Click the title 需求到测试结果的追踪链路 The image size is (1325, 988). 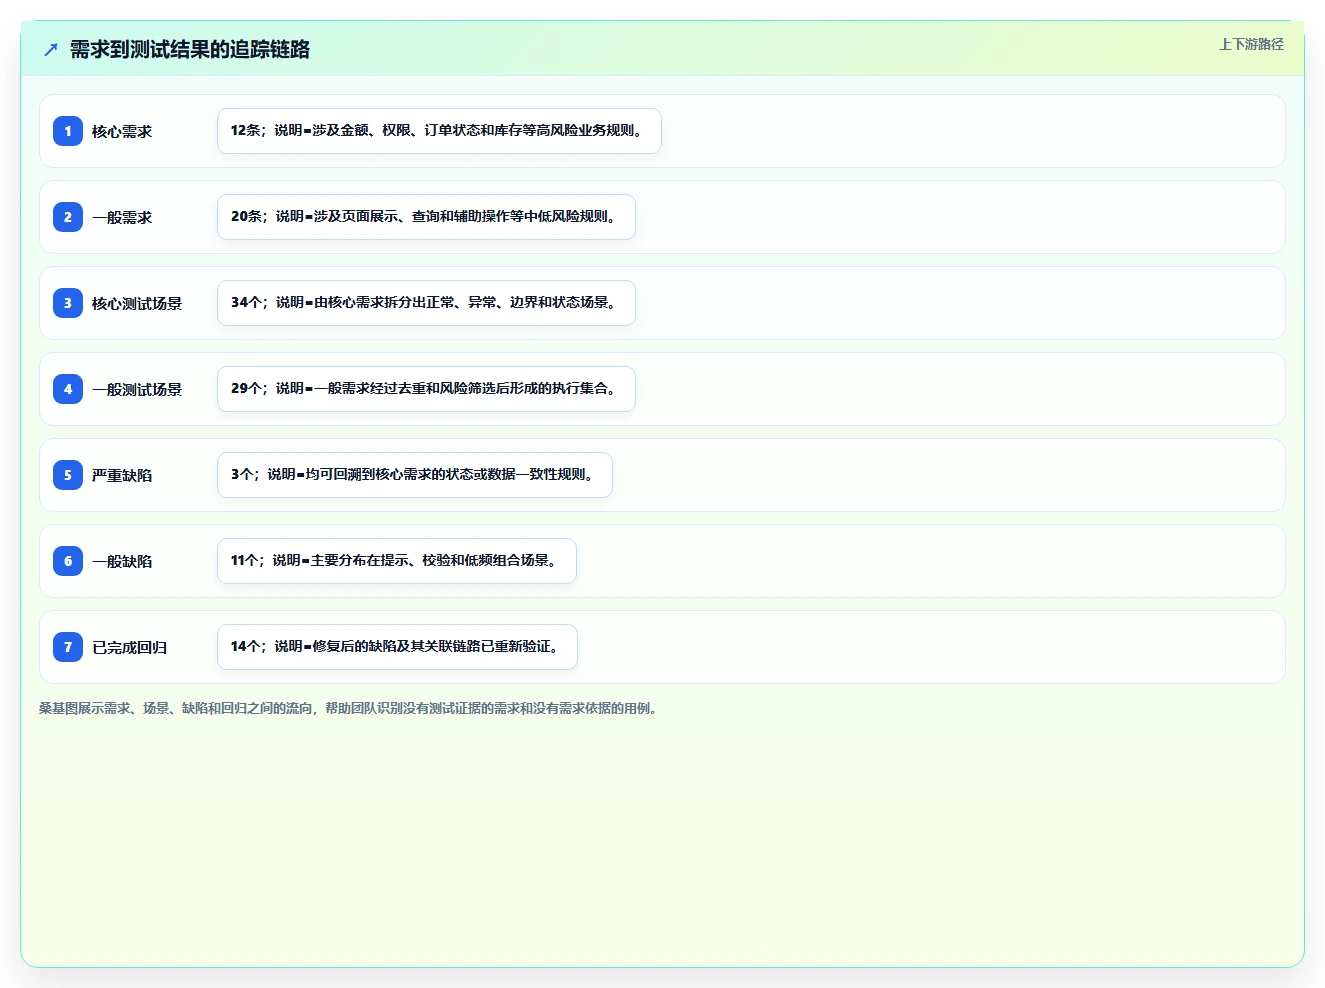190,49
